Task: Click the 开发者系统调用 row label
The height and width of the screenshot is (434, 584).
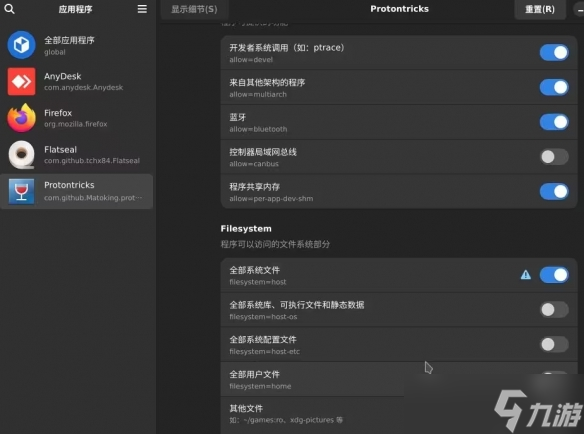Action: (286, 48)
